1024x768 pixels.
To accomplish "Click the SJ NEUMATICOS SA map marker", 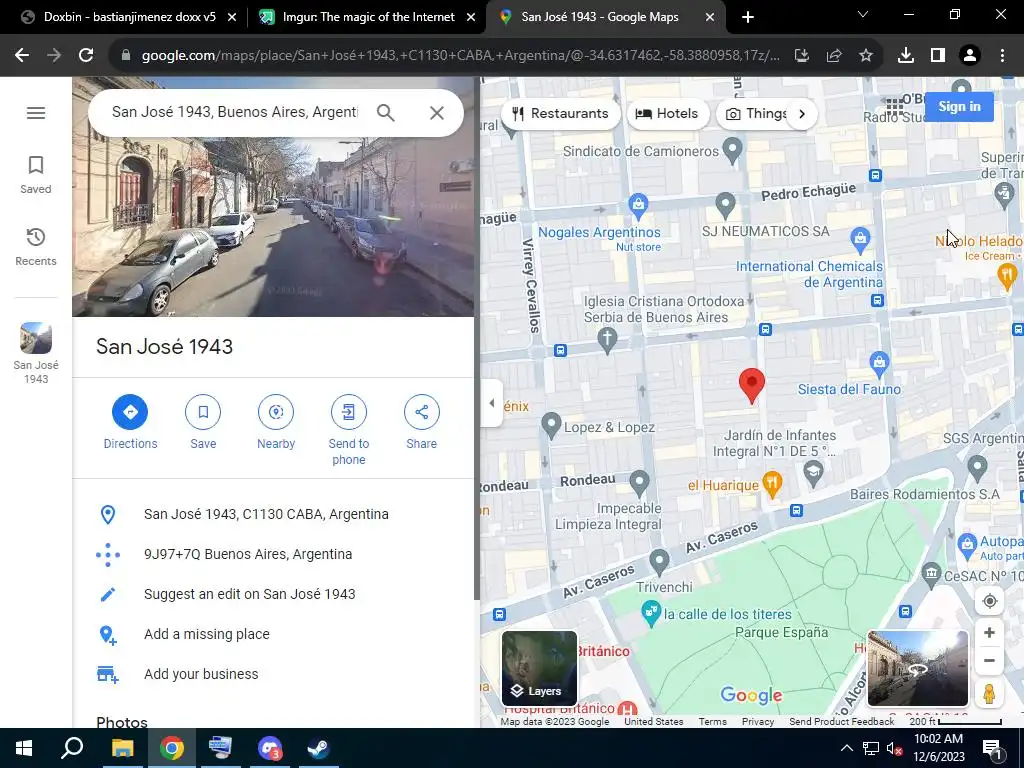I will tap(725, 206).
